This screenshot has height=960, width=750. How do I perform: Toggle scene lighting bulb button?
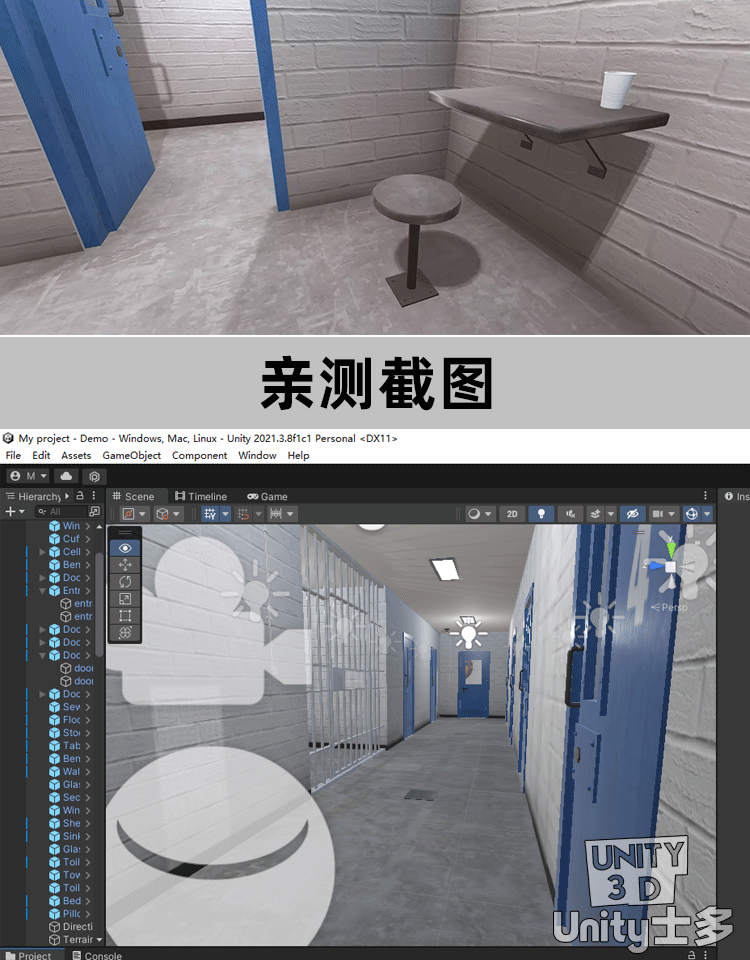(541, 514)
